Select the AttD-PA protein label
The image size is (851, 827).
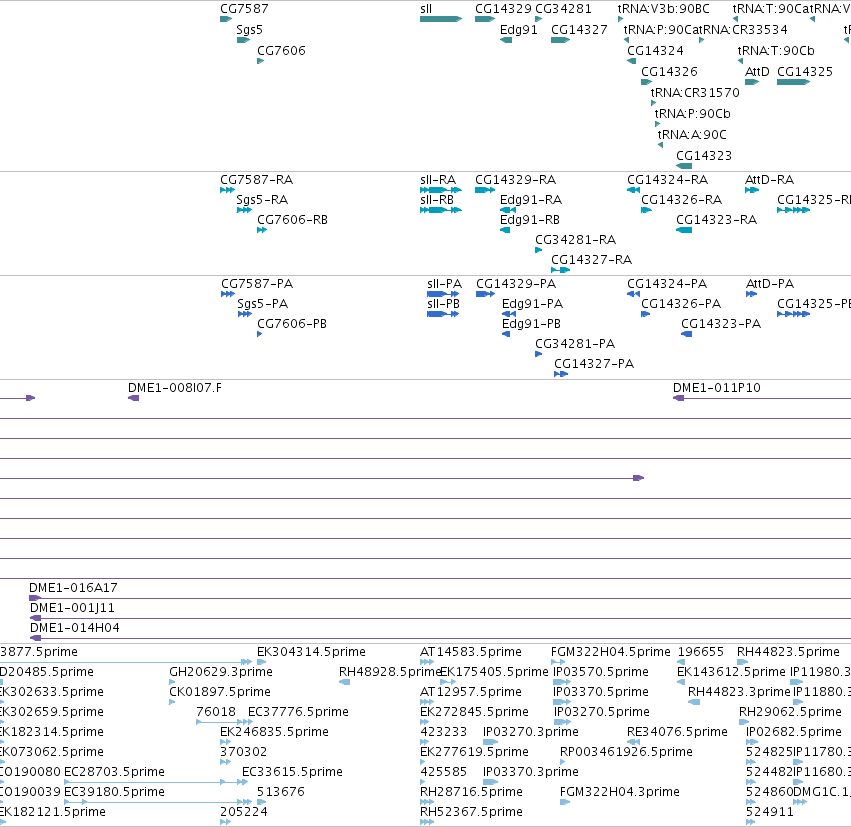pos(770,284)
